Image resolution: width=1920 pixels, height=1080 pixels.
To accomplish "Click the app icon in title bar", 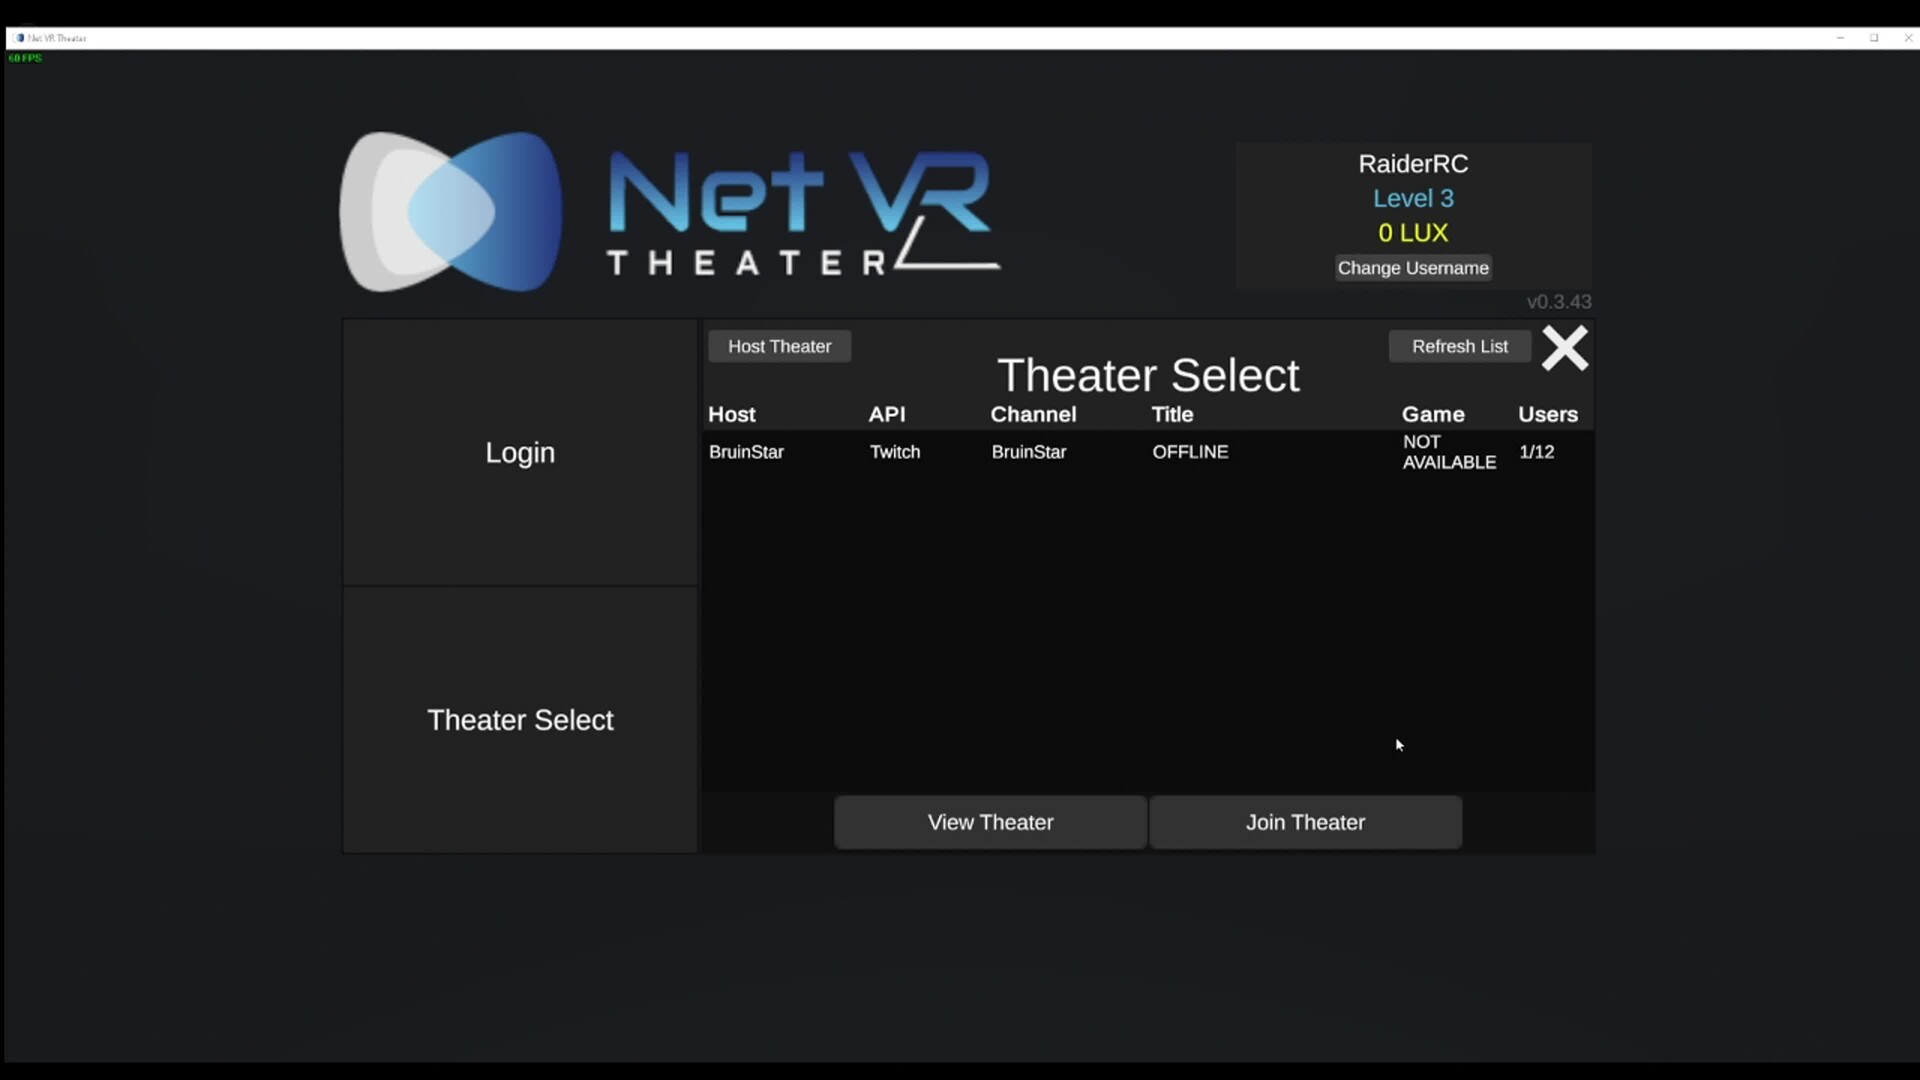I will [x=20, y=38].
